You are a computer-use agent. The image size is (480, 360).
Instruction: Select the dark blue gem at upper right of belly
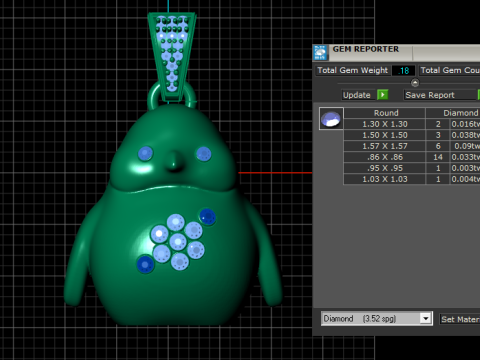(207, 217)
